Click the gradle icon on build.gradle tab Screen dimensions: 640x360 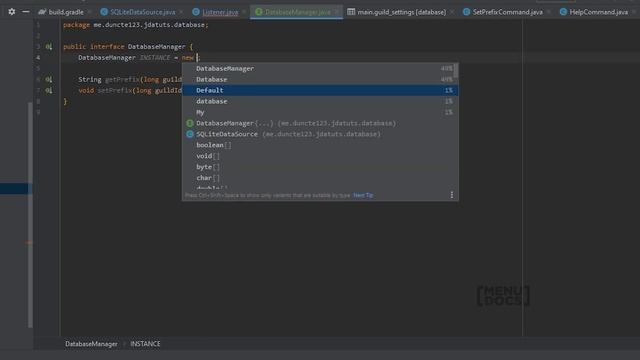42,12
